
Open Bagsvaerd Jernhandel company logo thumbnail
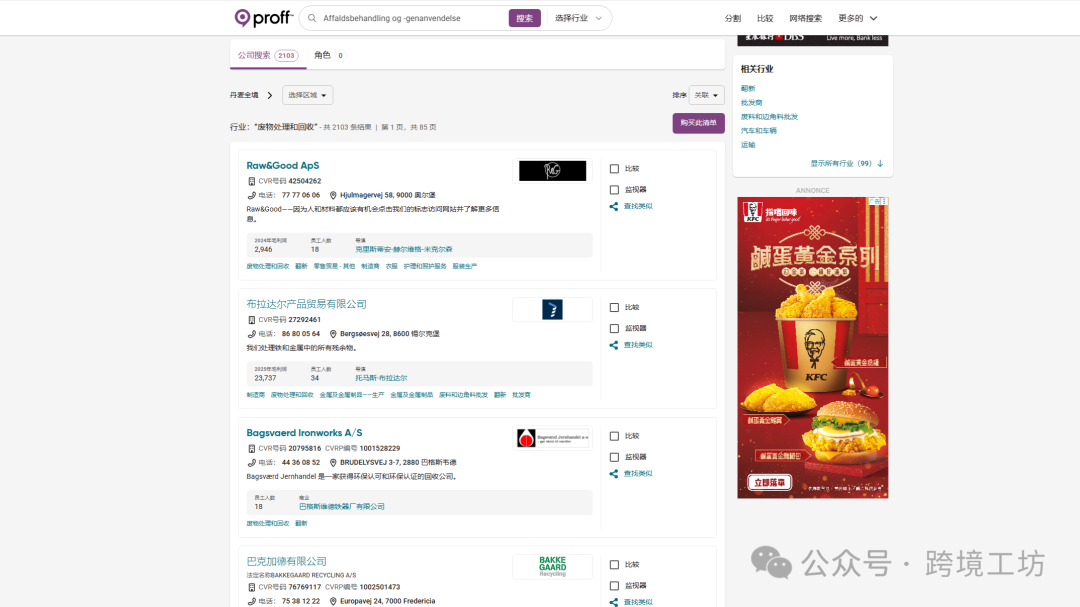tap(552, 438)
